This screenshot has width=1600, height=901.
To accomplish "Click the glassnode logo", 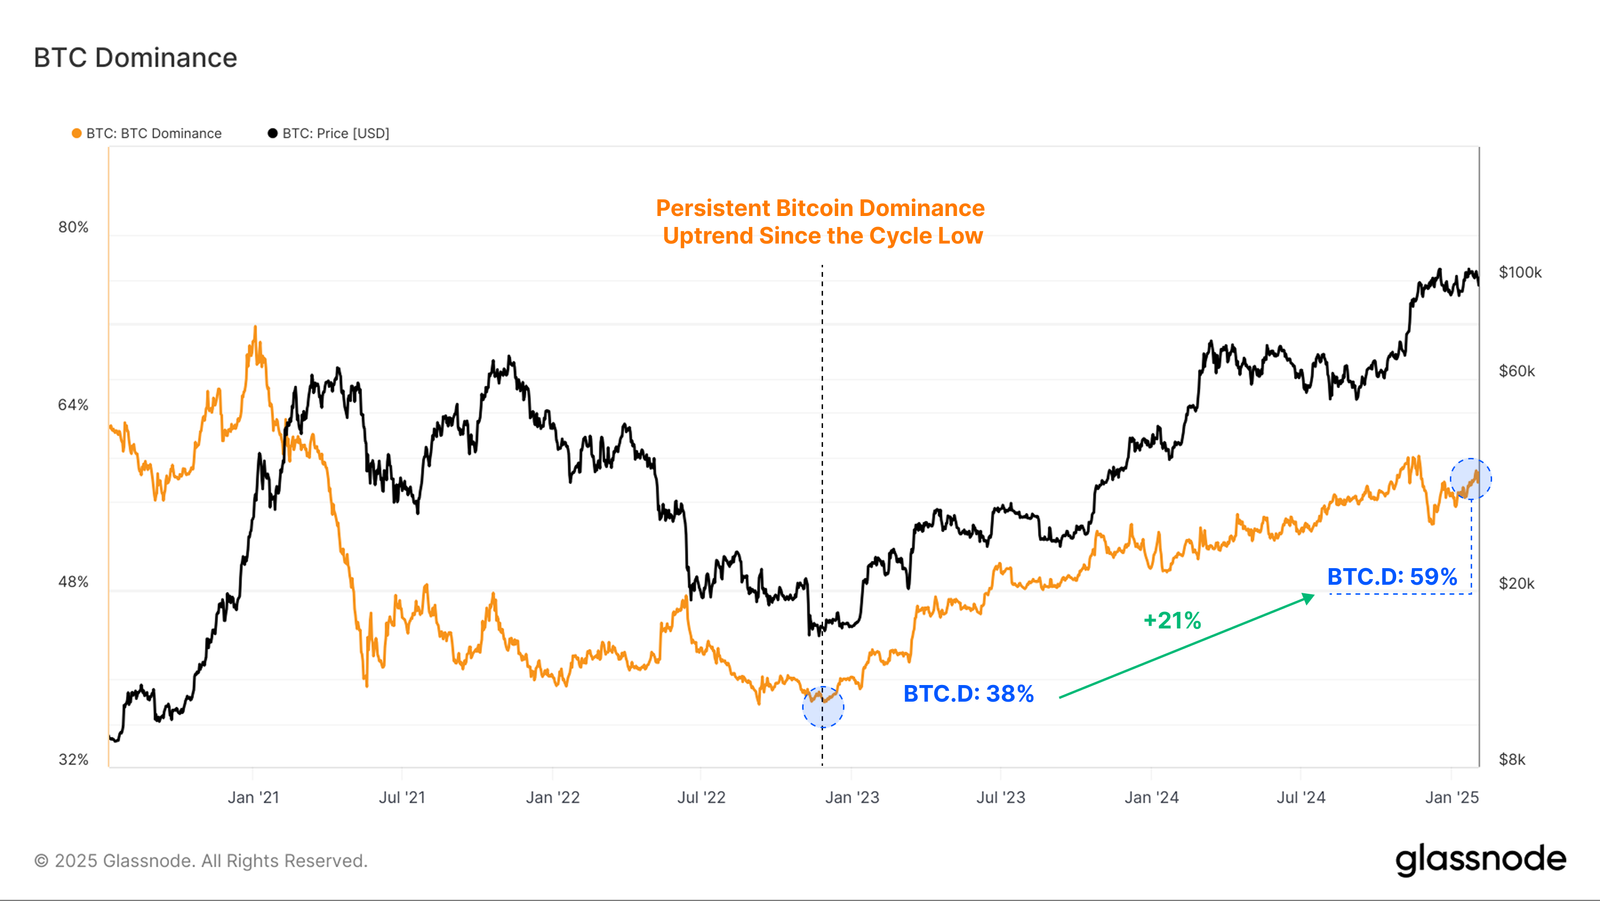I will 1480,859.
